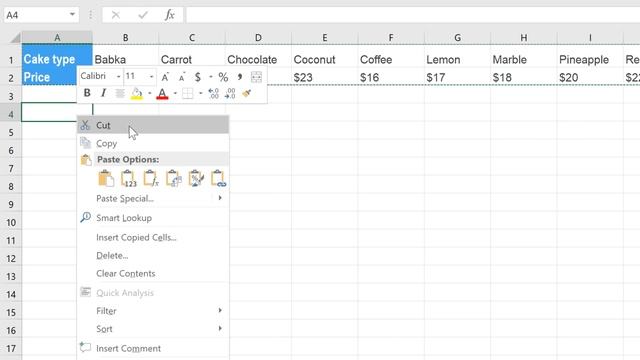Toggle Italic in mini toolbar
This screenshot has height=360, width=640.
pyautogui.click(x=103, y=93)
